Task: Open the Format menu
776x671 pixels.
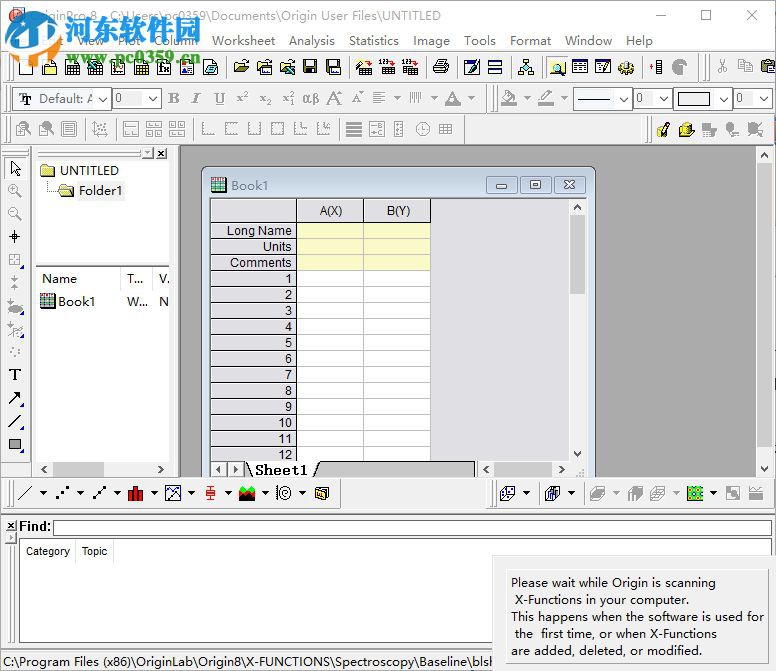Action: coord(530,41)
